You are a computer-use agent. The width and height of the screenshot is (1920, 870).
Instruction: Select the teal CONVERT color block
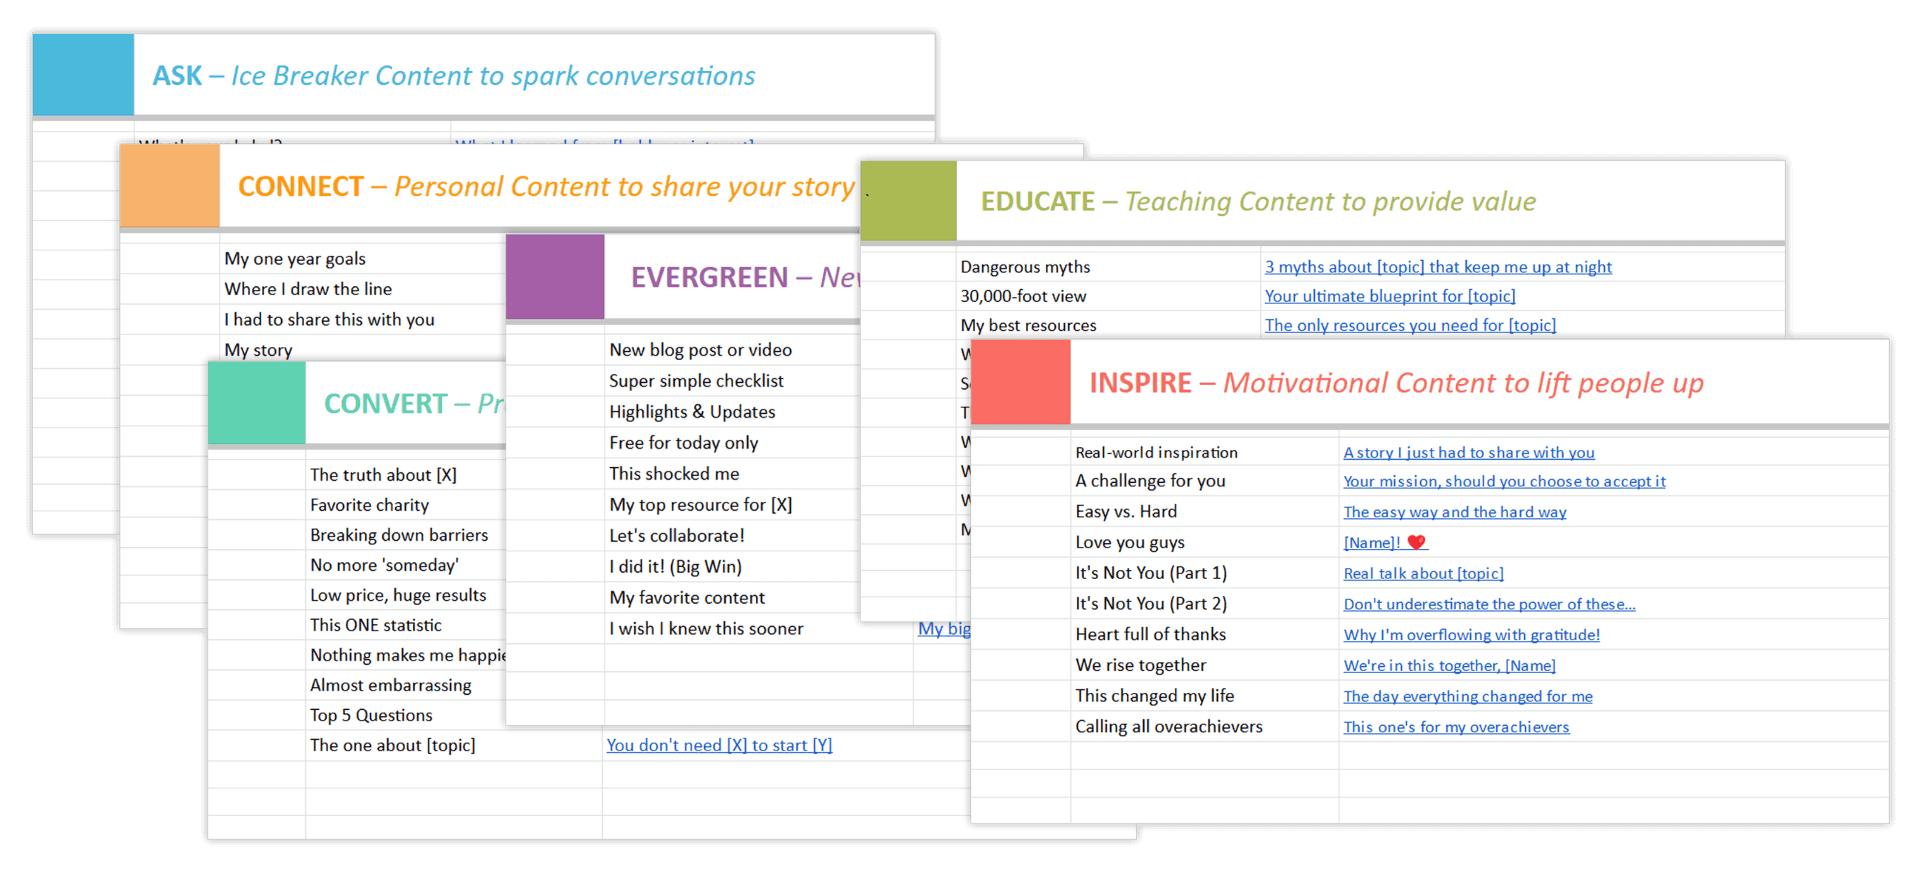tap(257, 403)
